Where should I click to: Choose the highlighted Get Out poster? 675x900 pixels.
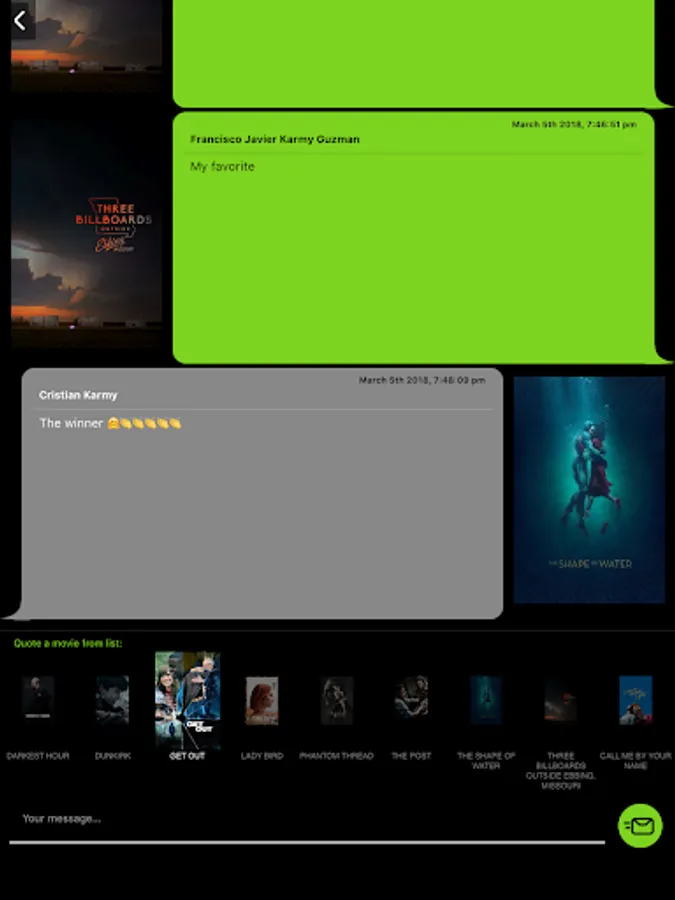[188, 700]
